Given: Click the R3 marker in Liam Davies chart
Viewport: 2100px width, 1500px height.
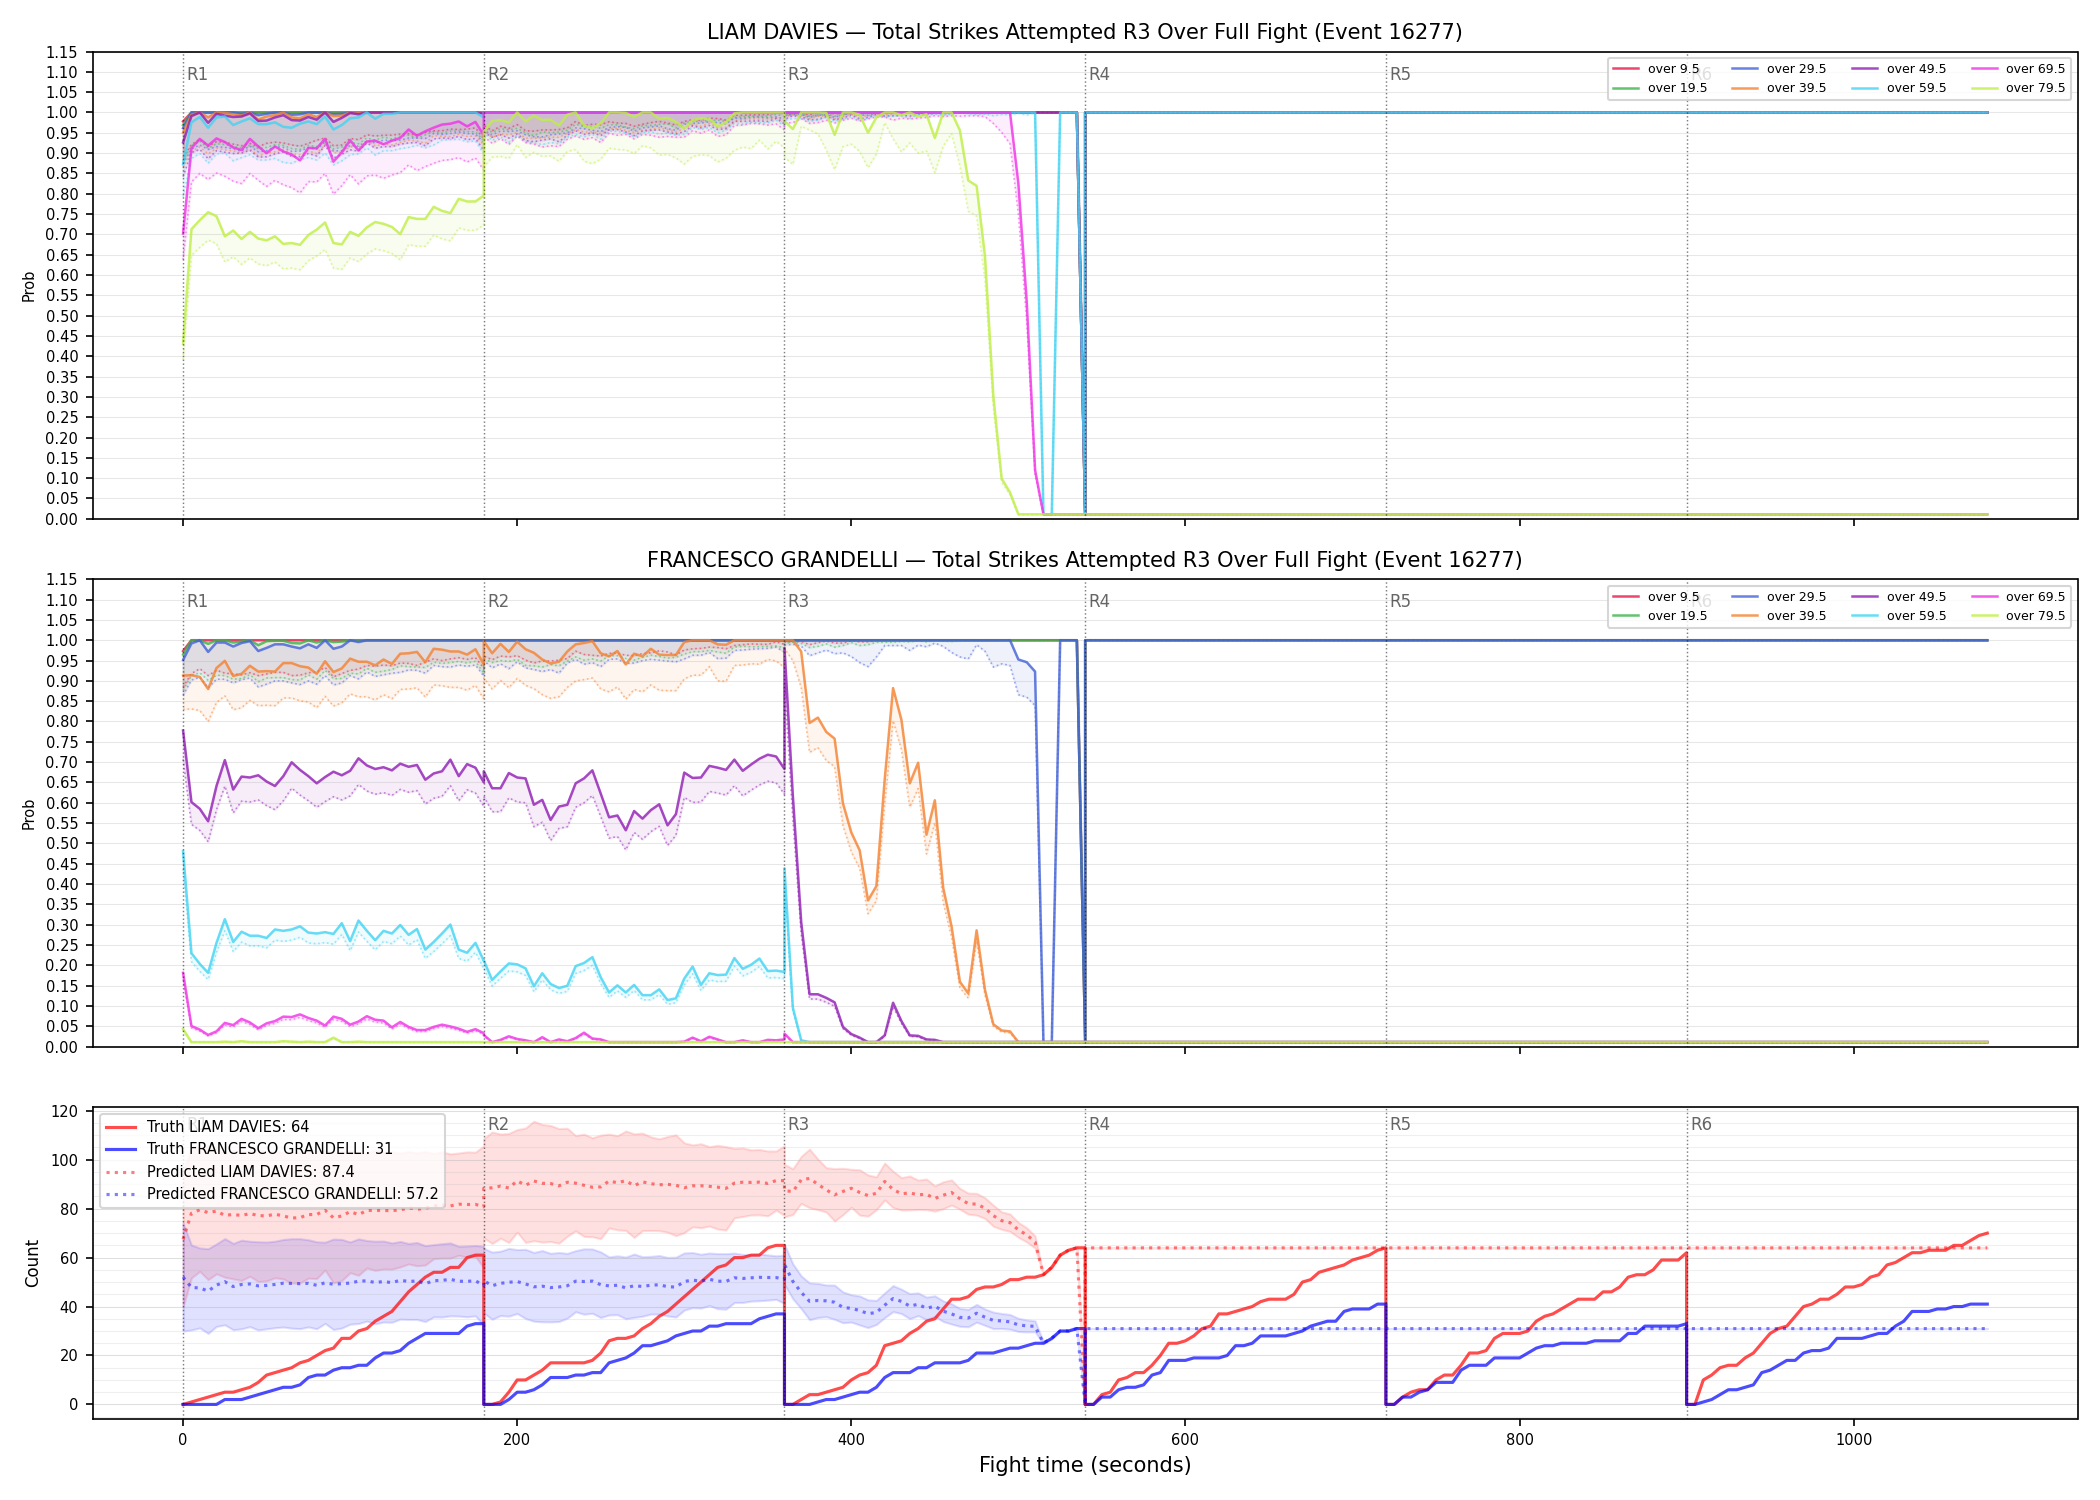Looking at the screenshot, I should [798, 74].
